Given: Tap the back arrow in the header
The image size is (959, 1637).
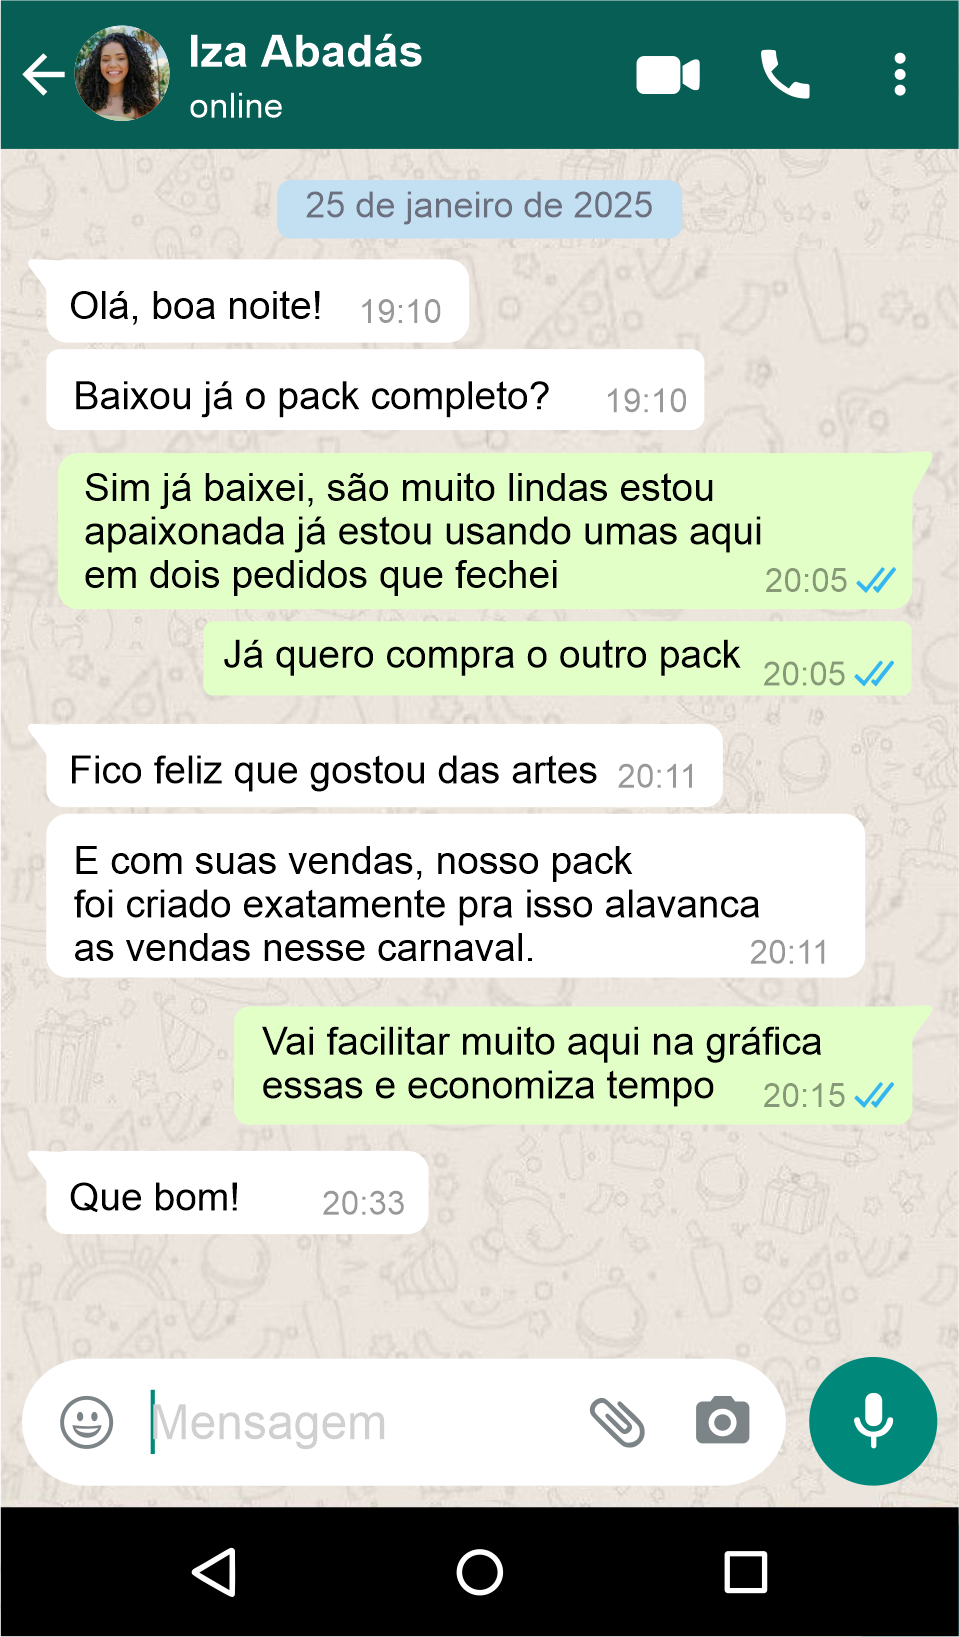Looking at the screenshot, I should 44,75.
